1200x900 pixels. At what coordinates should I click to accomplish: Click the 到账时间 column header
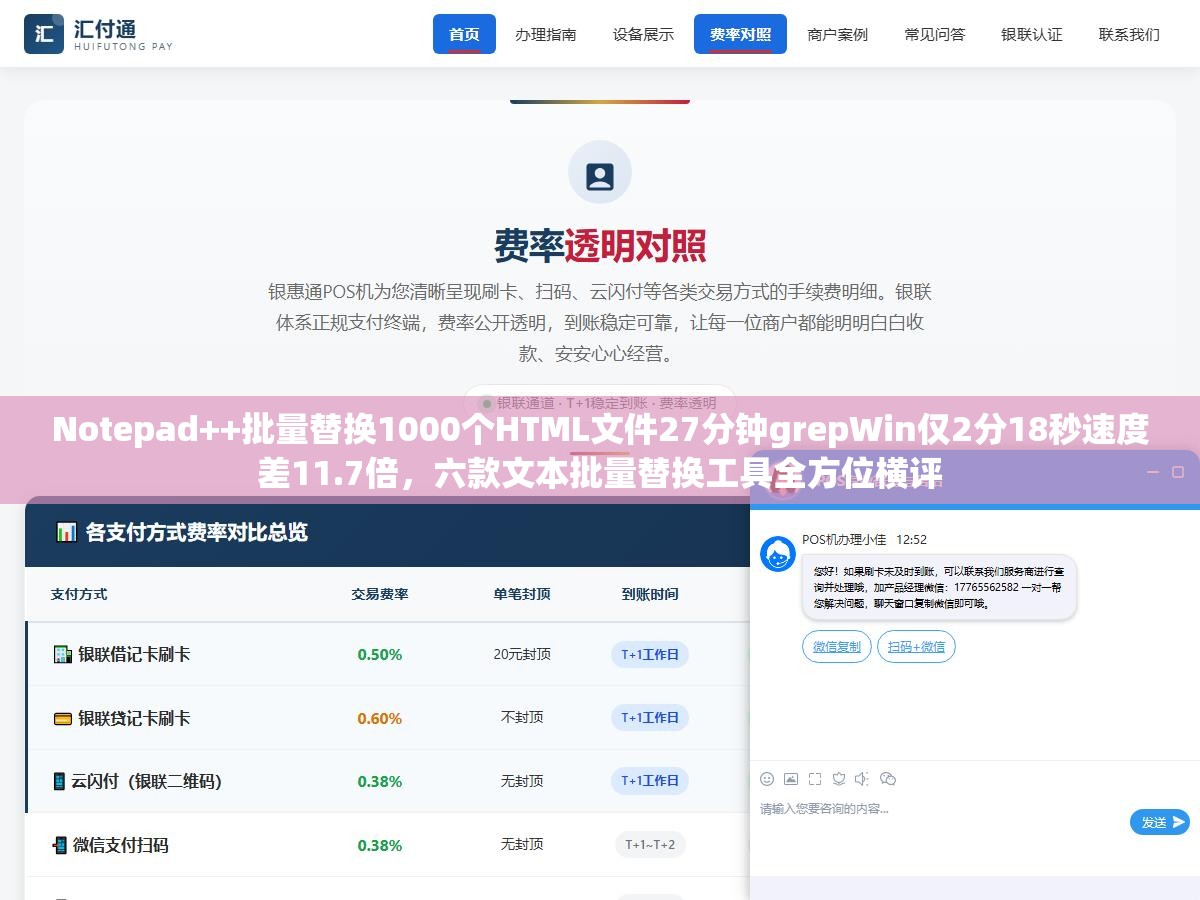point(650,594)
